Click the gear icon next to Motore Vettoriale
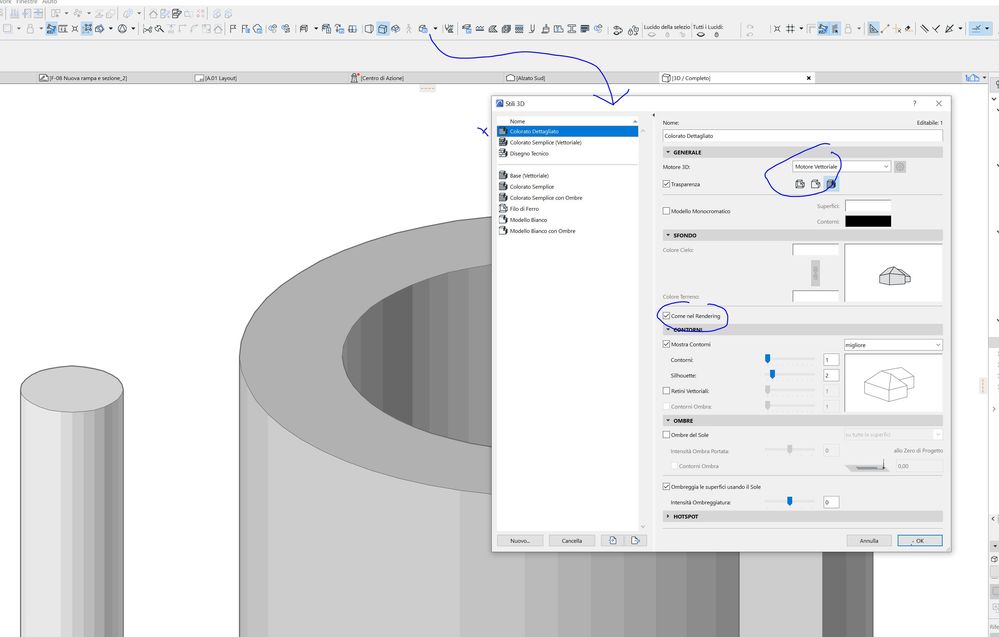This screenshot has height=637, width=999. 899,166
